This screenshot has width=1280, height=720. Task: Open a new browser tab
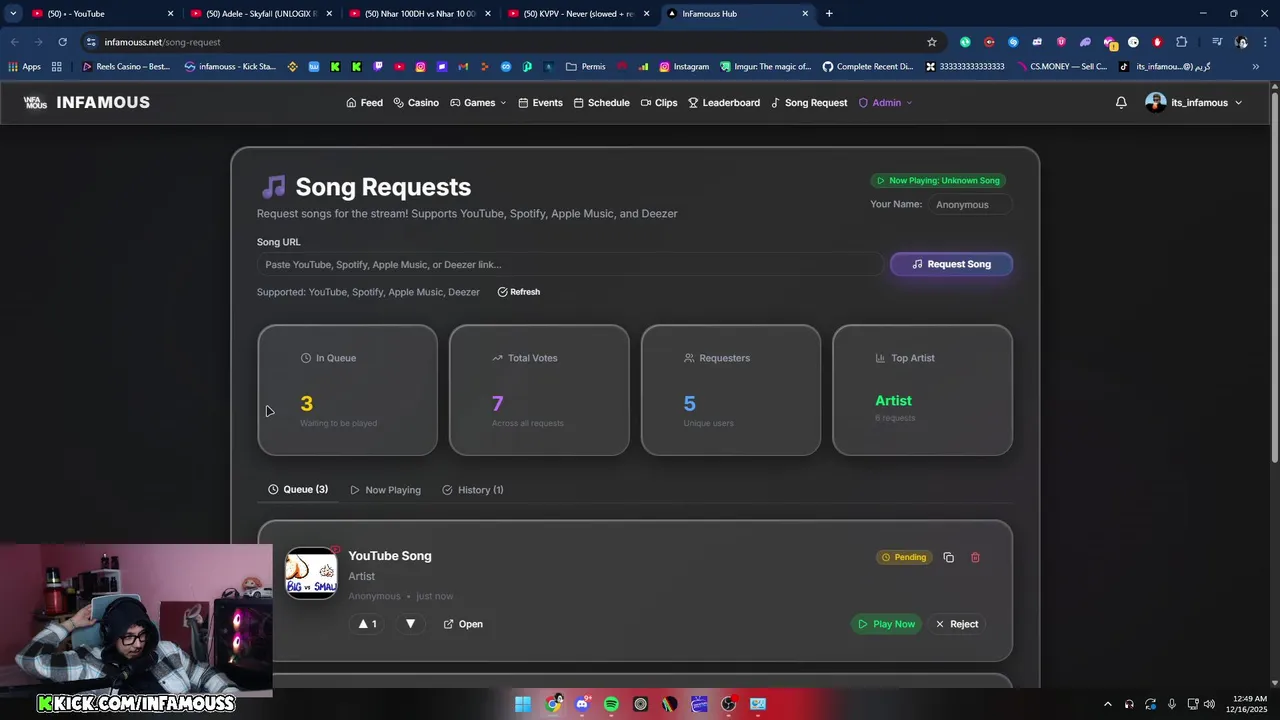tap(829, 14)
